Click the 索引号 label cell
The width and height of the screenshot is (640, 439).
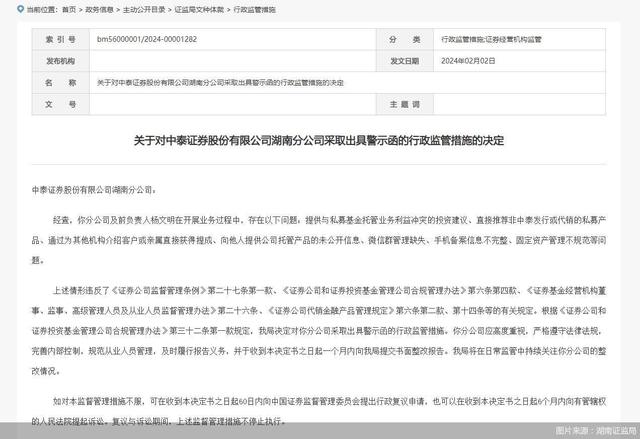point(61,40)
